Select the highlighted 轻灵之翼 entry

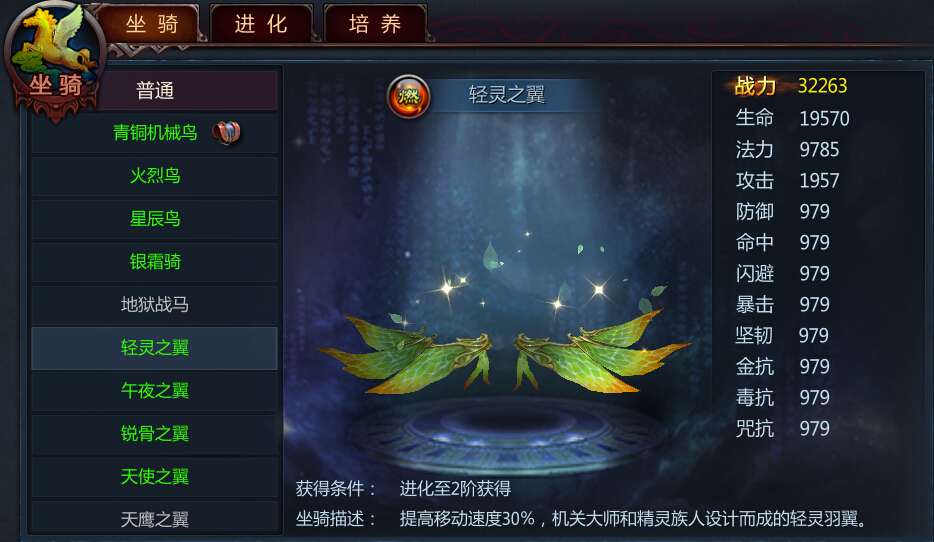point(154,348)
